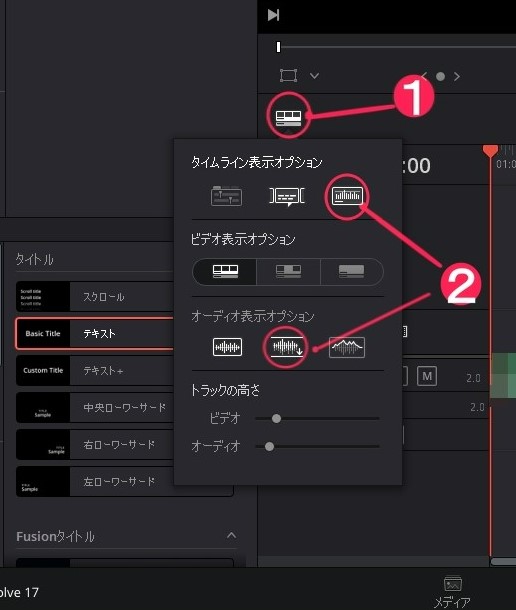Collapse the Fusionタイトル section

[232, 536]
